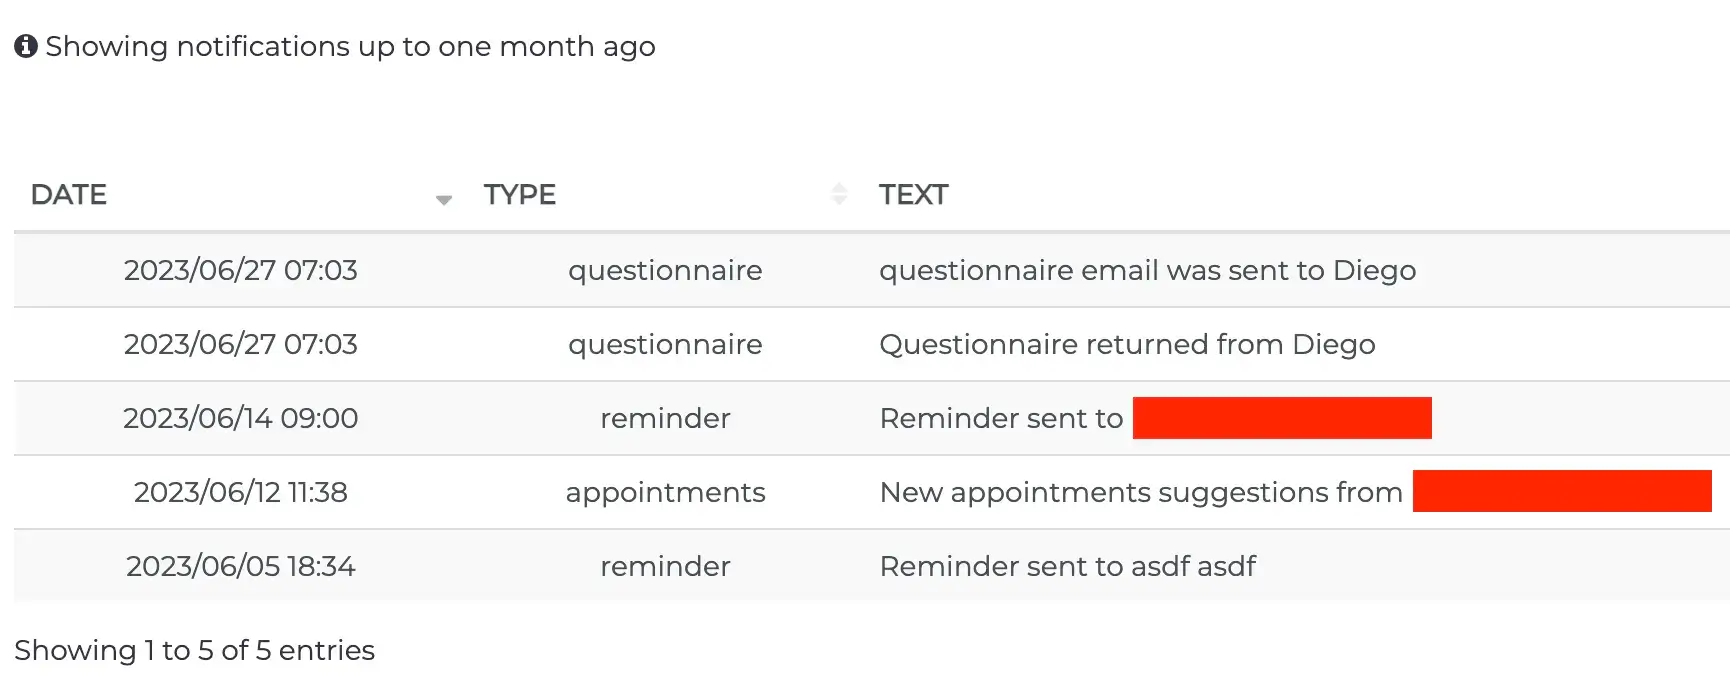Select the DATE column header
1730x692 pixels.
68,194
